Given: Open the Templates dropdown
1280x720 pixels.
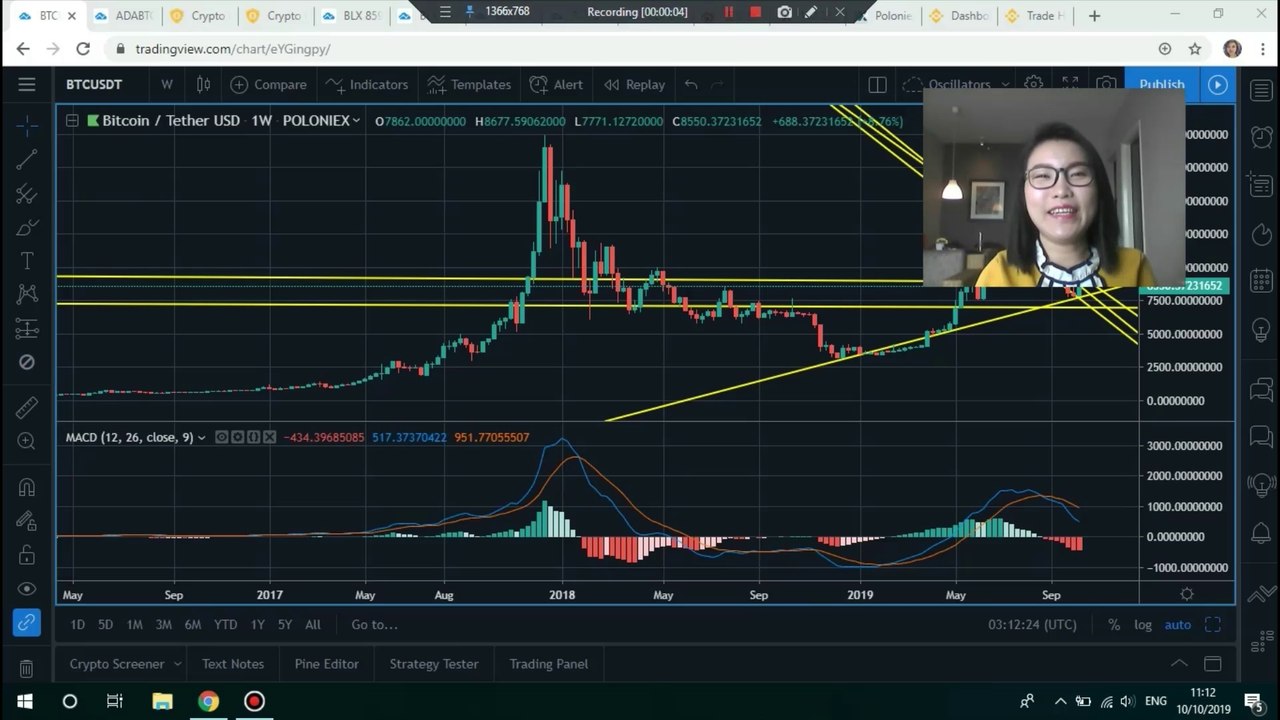Looking at the screenshot, I should pyautogui.click(x=469, y=85).
